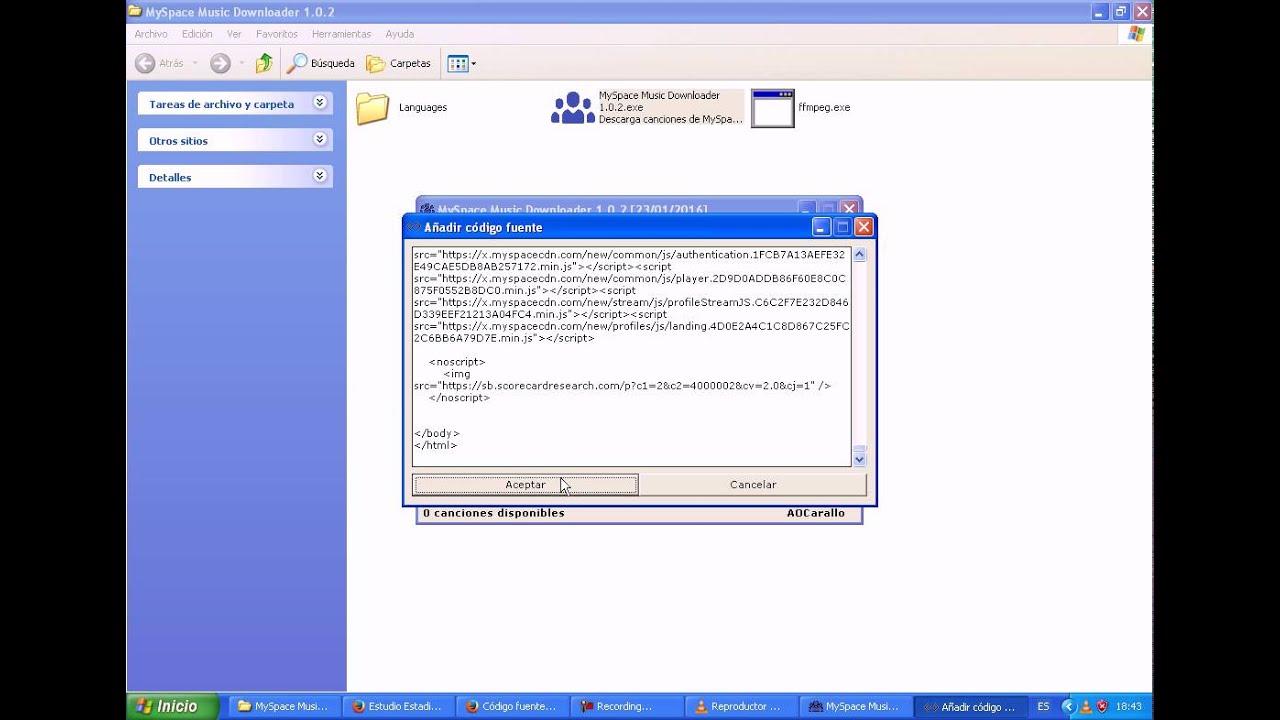1280x720 pixels.
Task: Click the scrollbar up arrow in code box
Action: tap(859, 255)
